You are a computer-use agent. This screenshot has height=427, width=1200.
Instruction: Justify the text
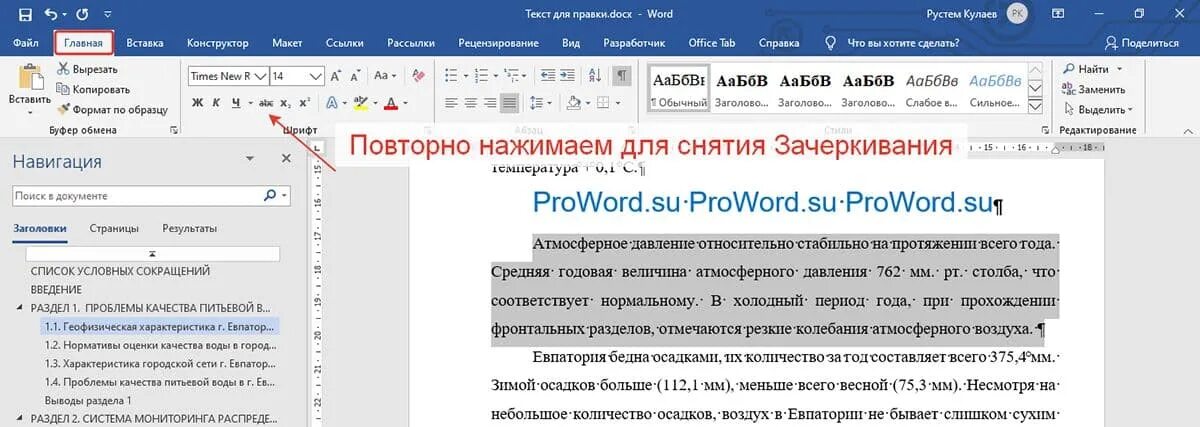point(510,102)
